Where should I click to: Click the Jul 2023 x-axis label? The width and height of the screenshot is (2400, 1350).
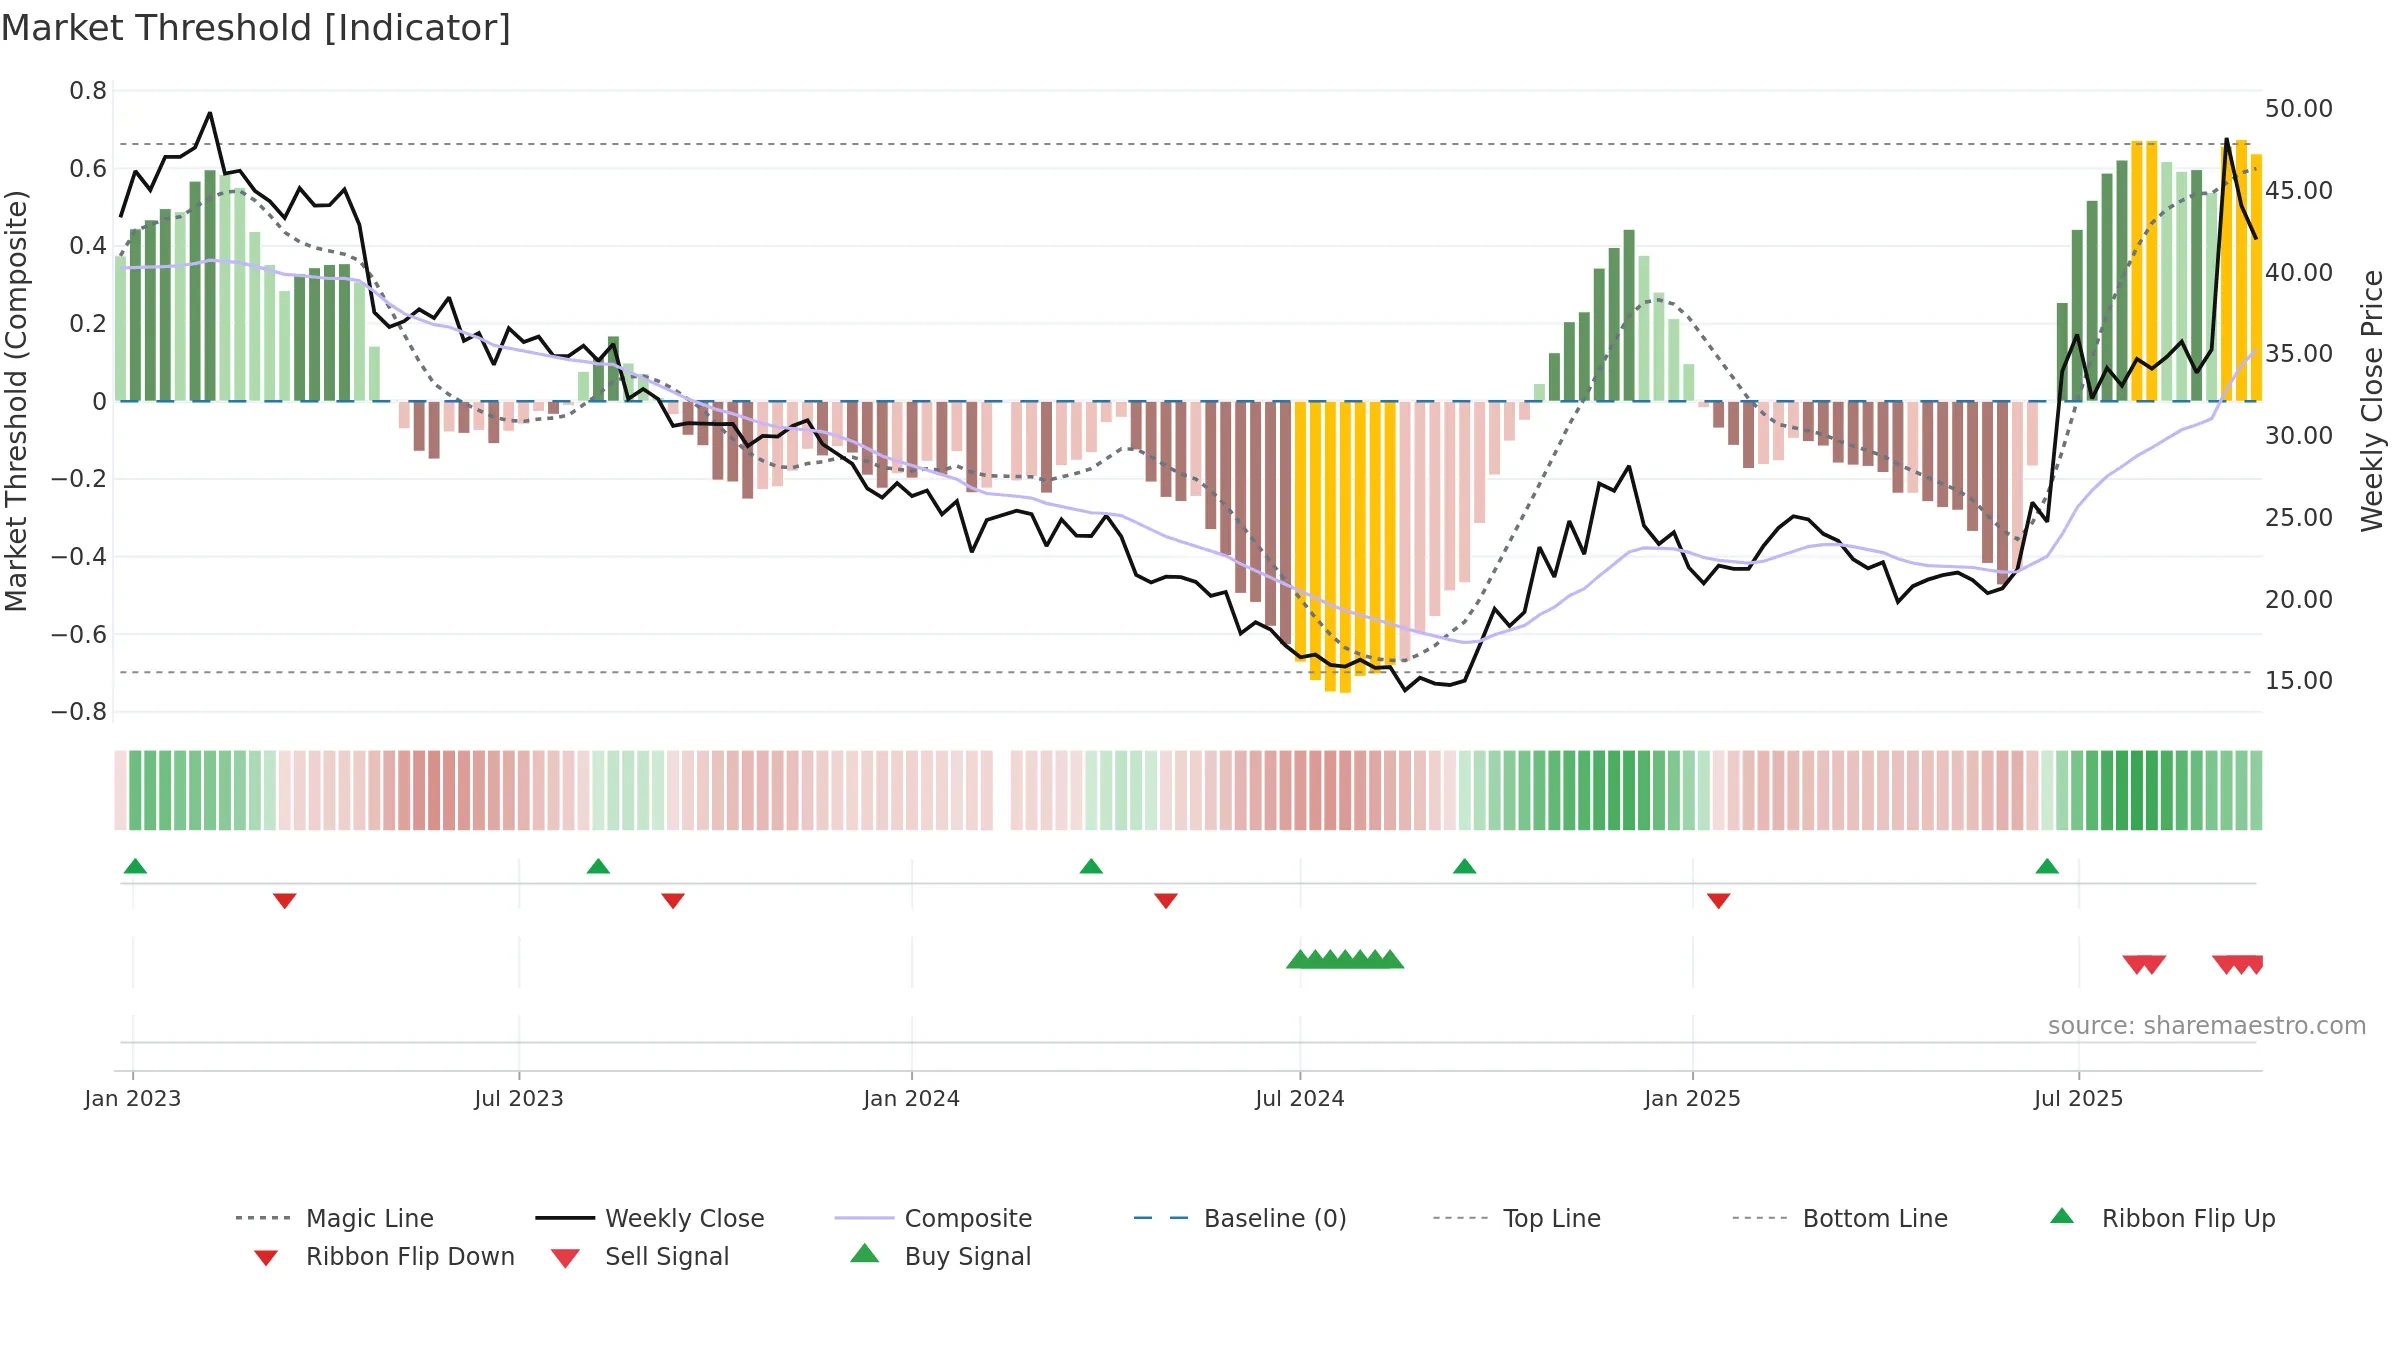519,1098
